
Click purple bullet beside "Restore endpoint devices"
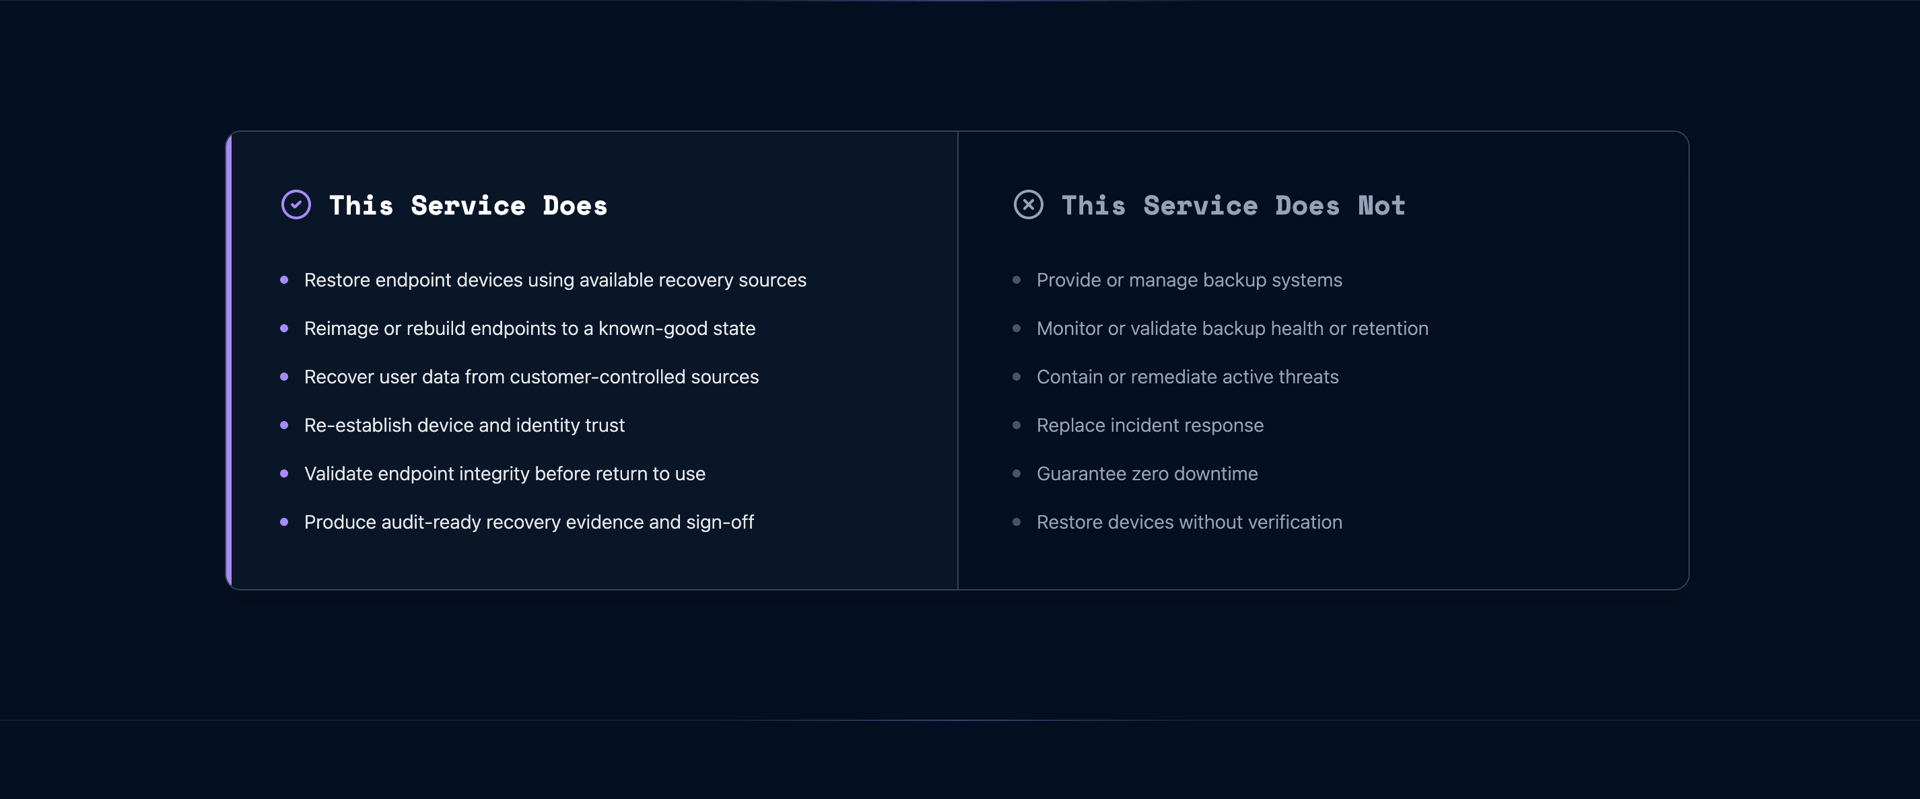(284, 280)
